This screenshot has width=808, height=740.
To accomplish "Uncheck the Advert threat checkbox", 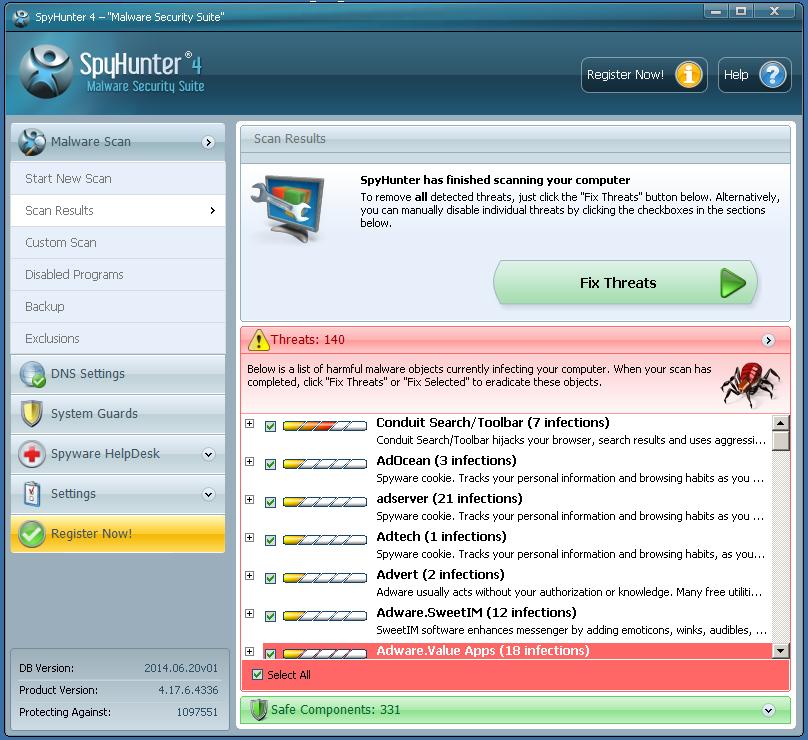I will [x=270, y=578].
